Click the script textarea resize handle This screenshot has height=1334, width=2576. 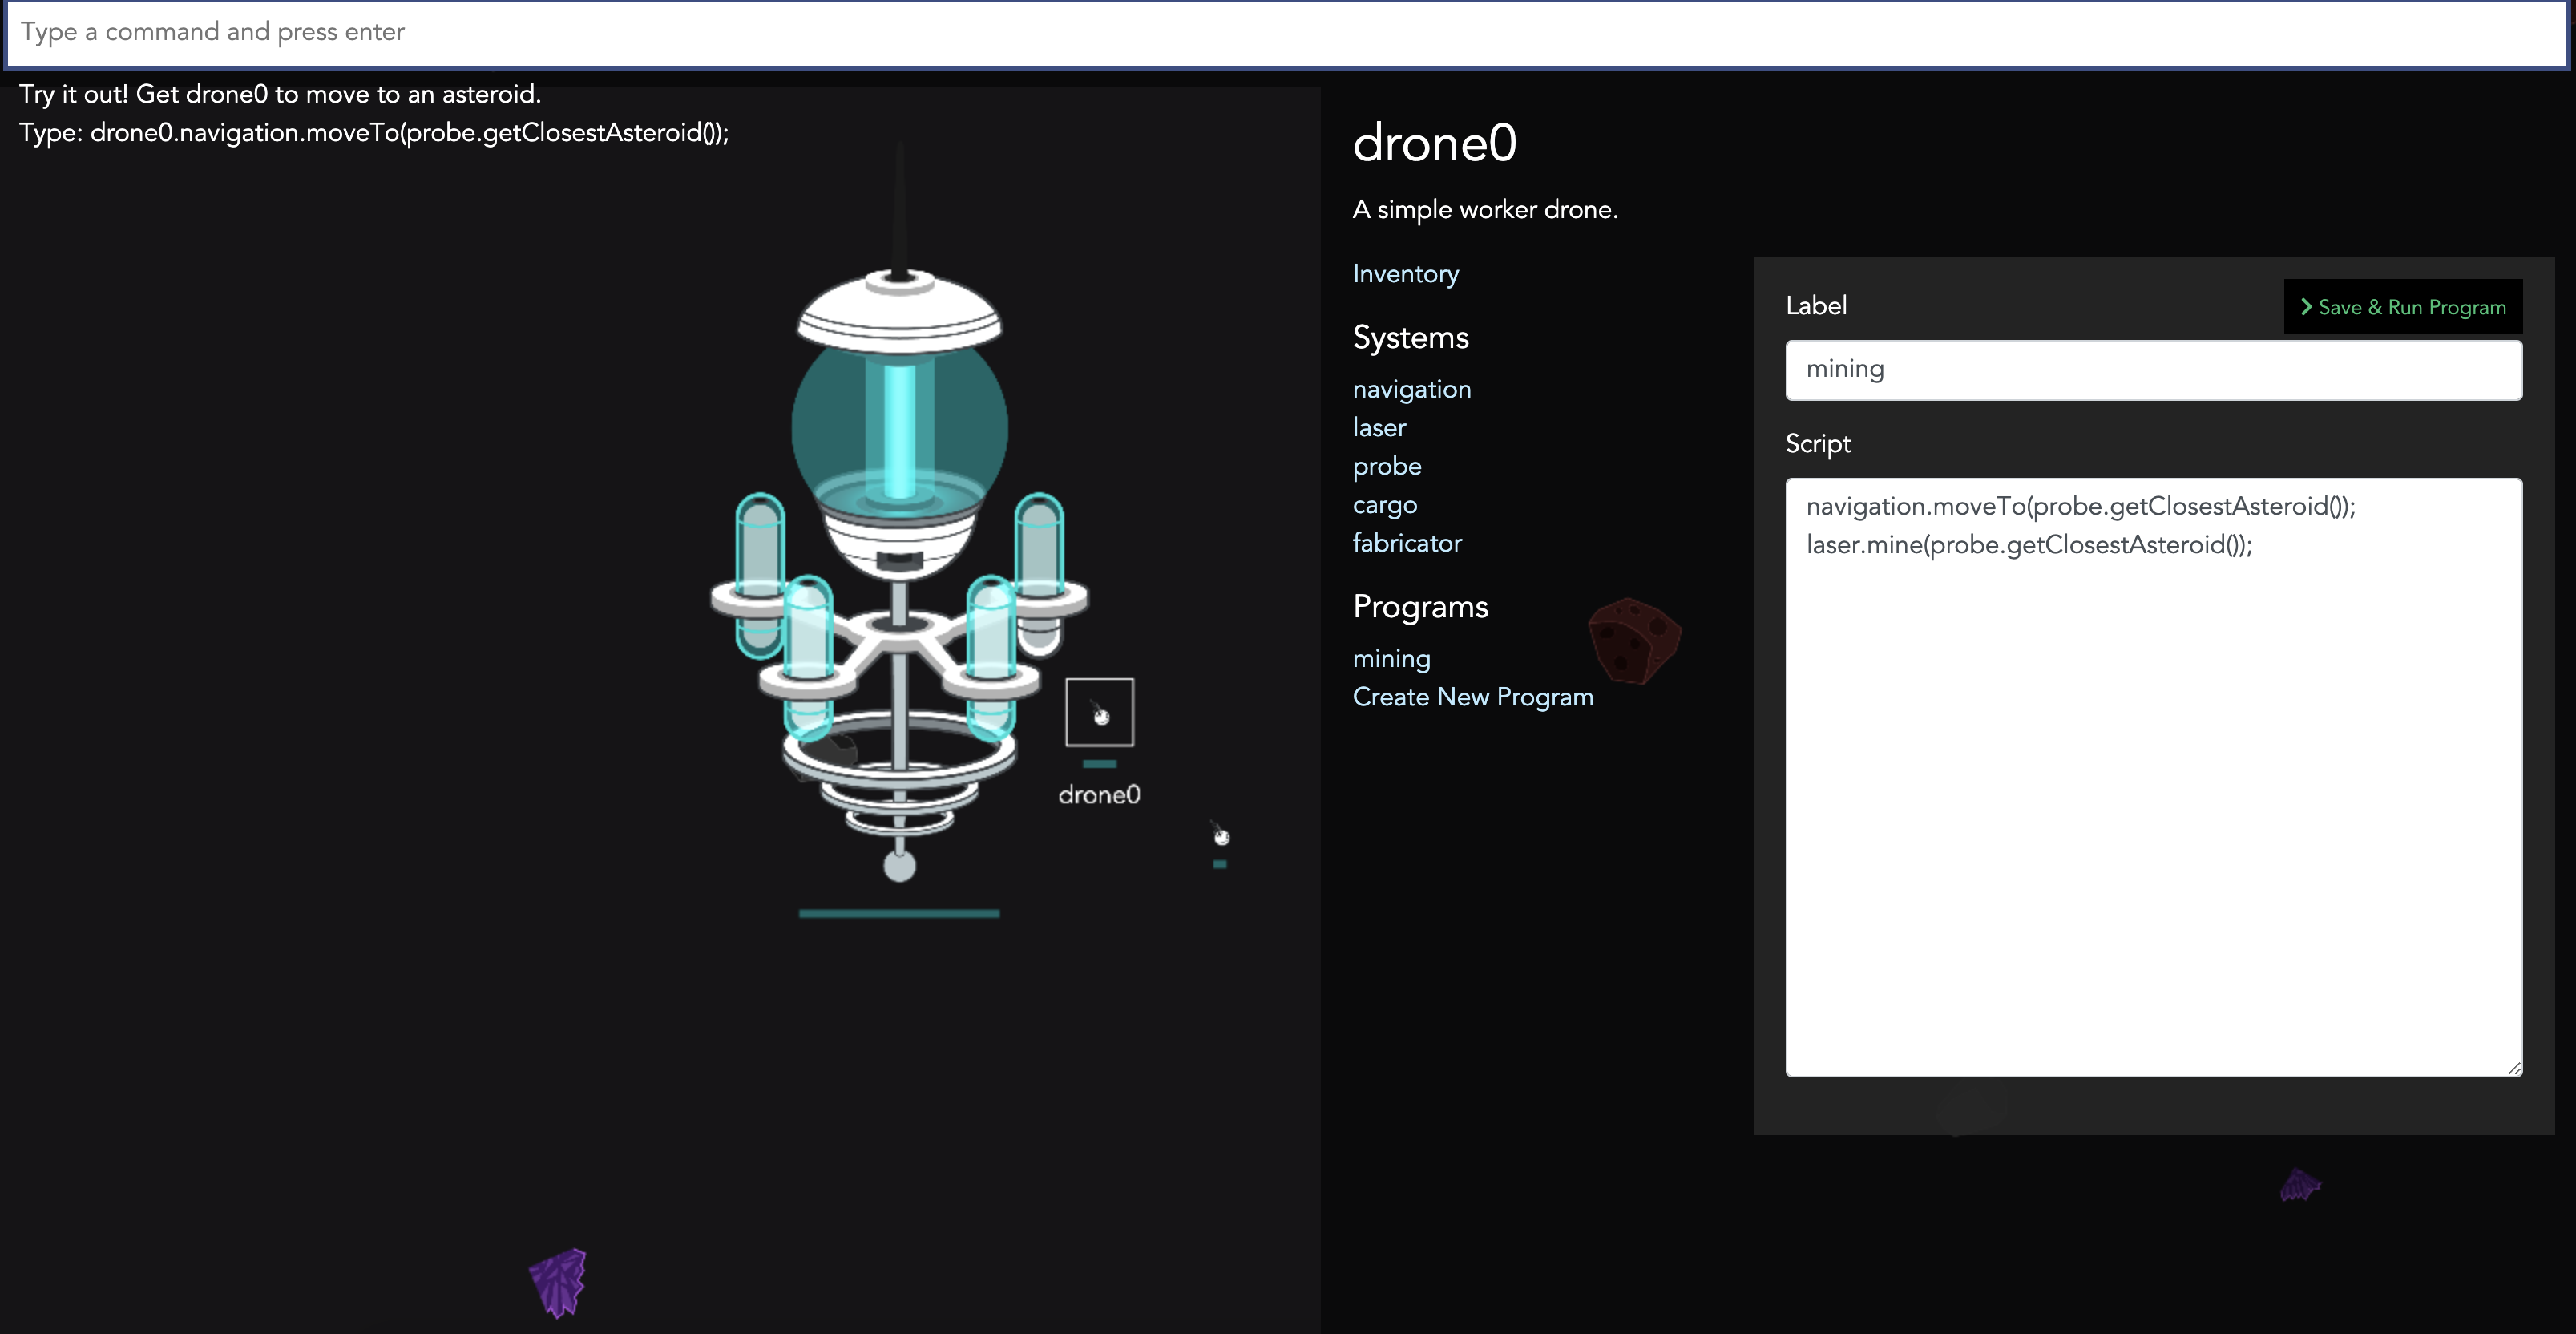coord(2513,1068)
